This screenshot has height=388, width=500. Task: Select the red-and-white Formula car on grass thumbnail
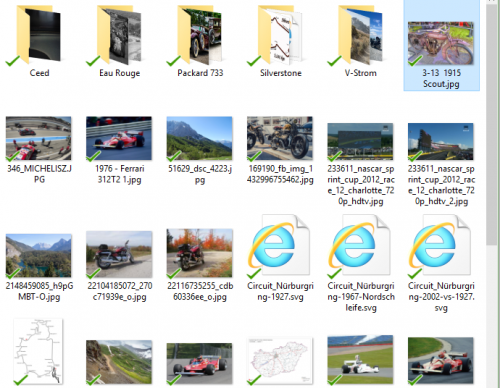(441, 361)
